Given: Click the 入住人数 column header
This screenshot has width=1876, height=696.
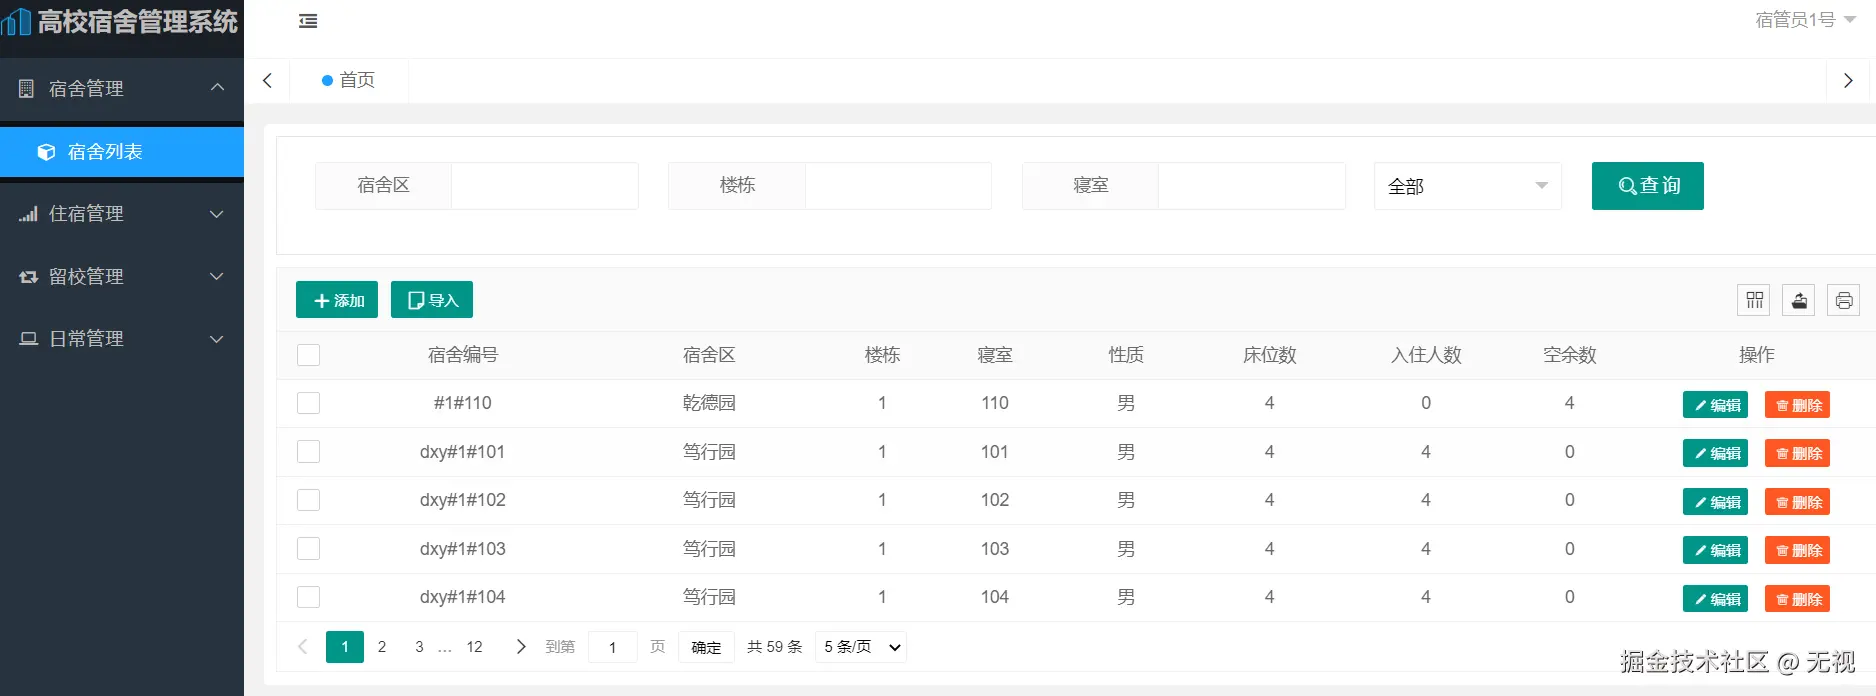Looking at the screenshot, I should [1426, 355].
